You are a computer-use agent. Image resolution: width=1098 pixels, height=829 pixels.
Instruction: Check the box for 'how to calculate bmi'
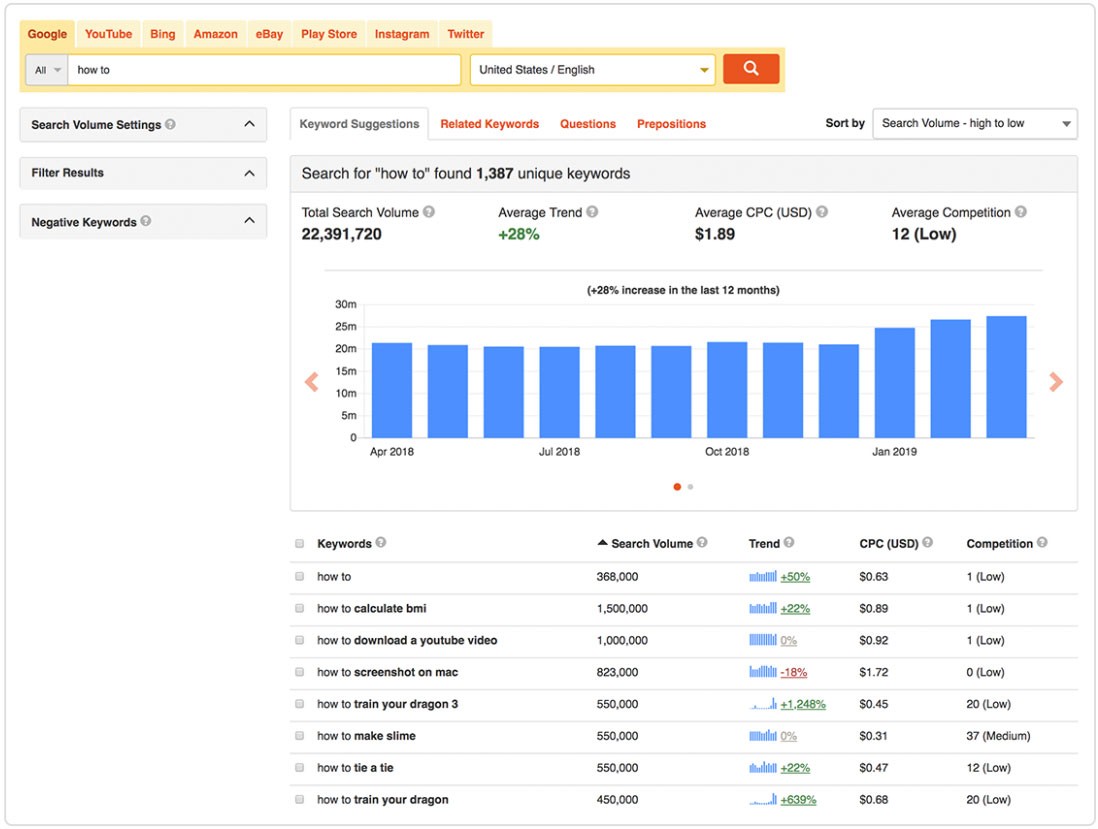click(300, 609)
